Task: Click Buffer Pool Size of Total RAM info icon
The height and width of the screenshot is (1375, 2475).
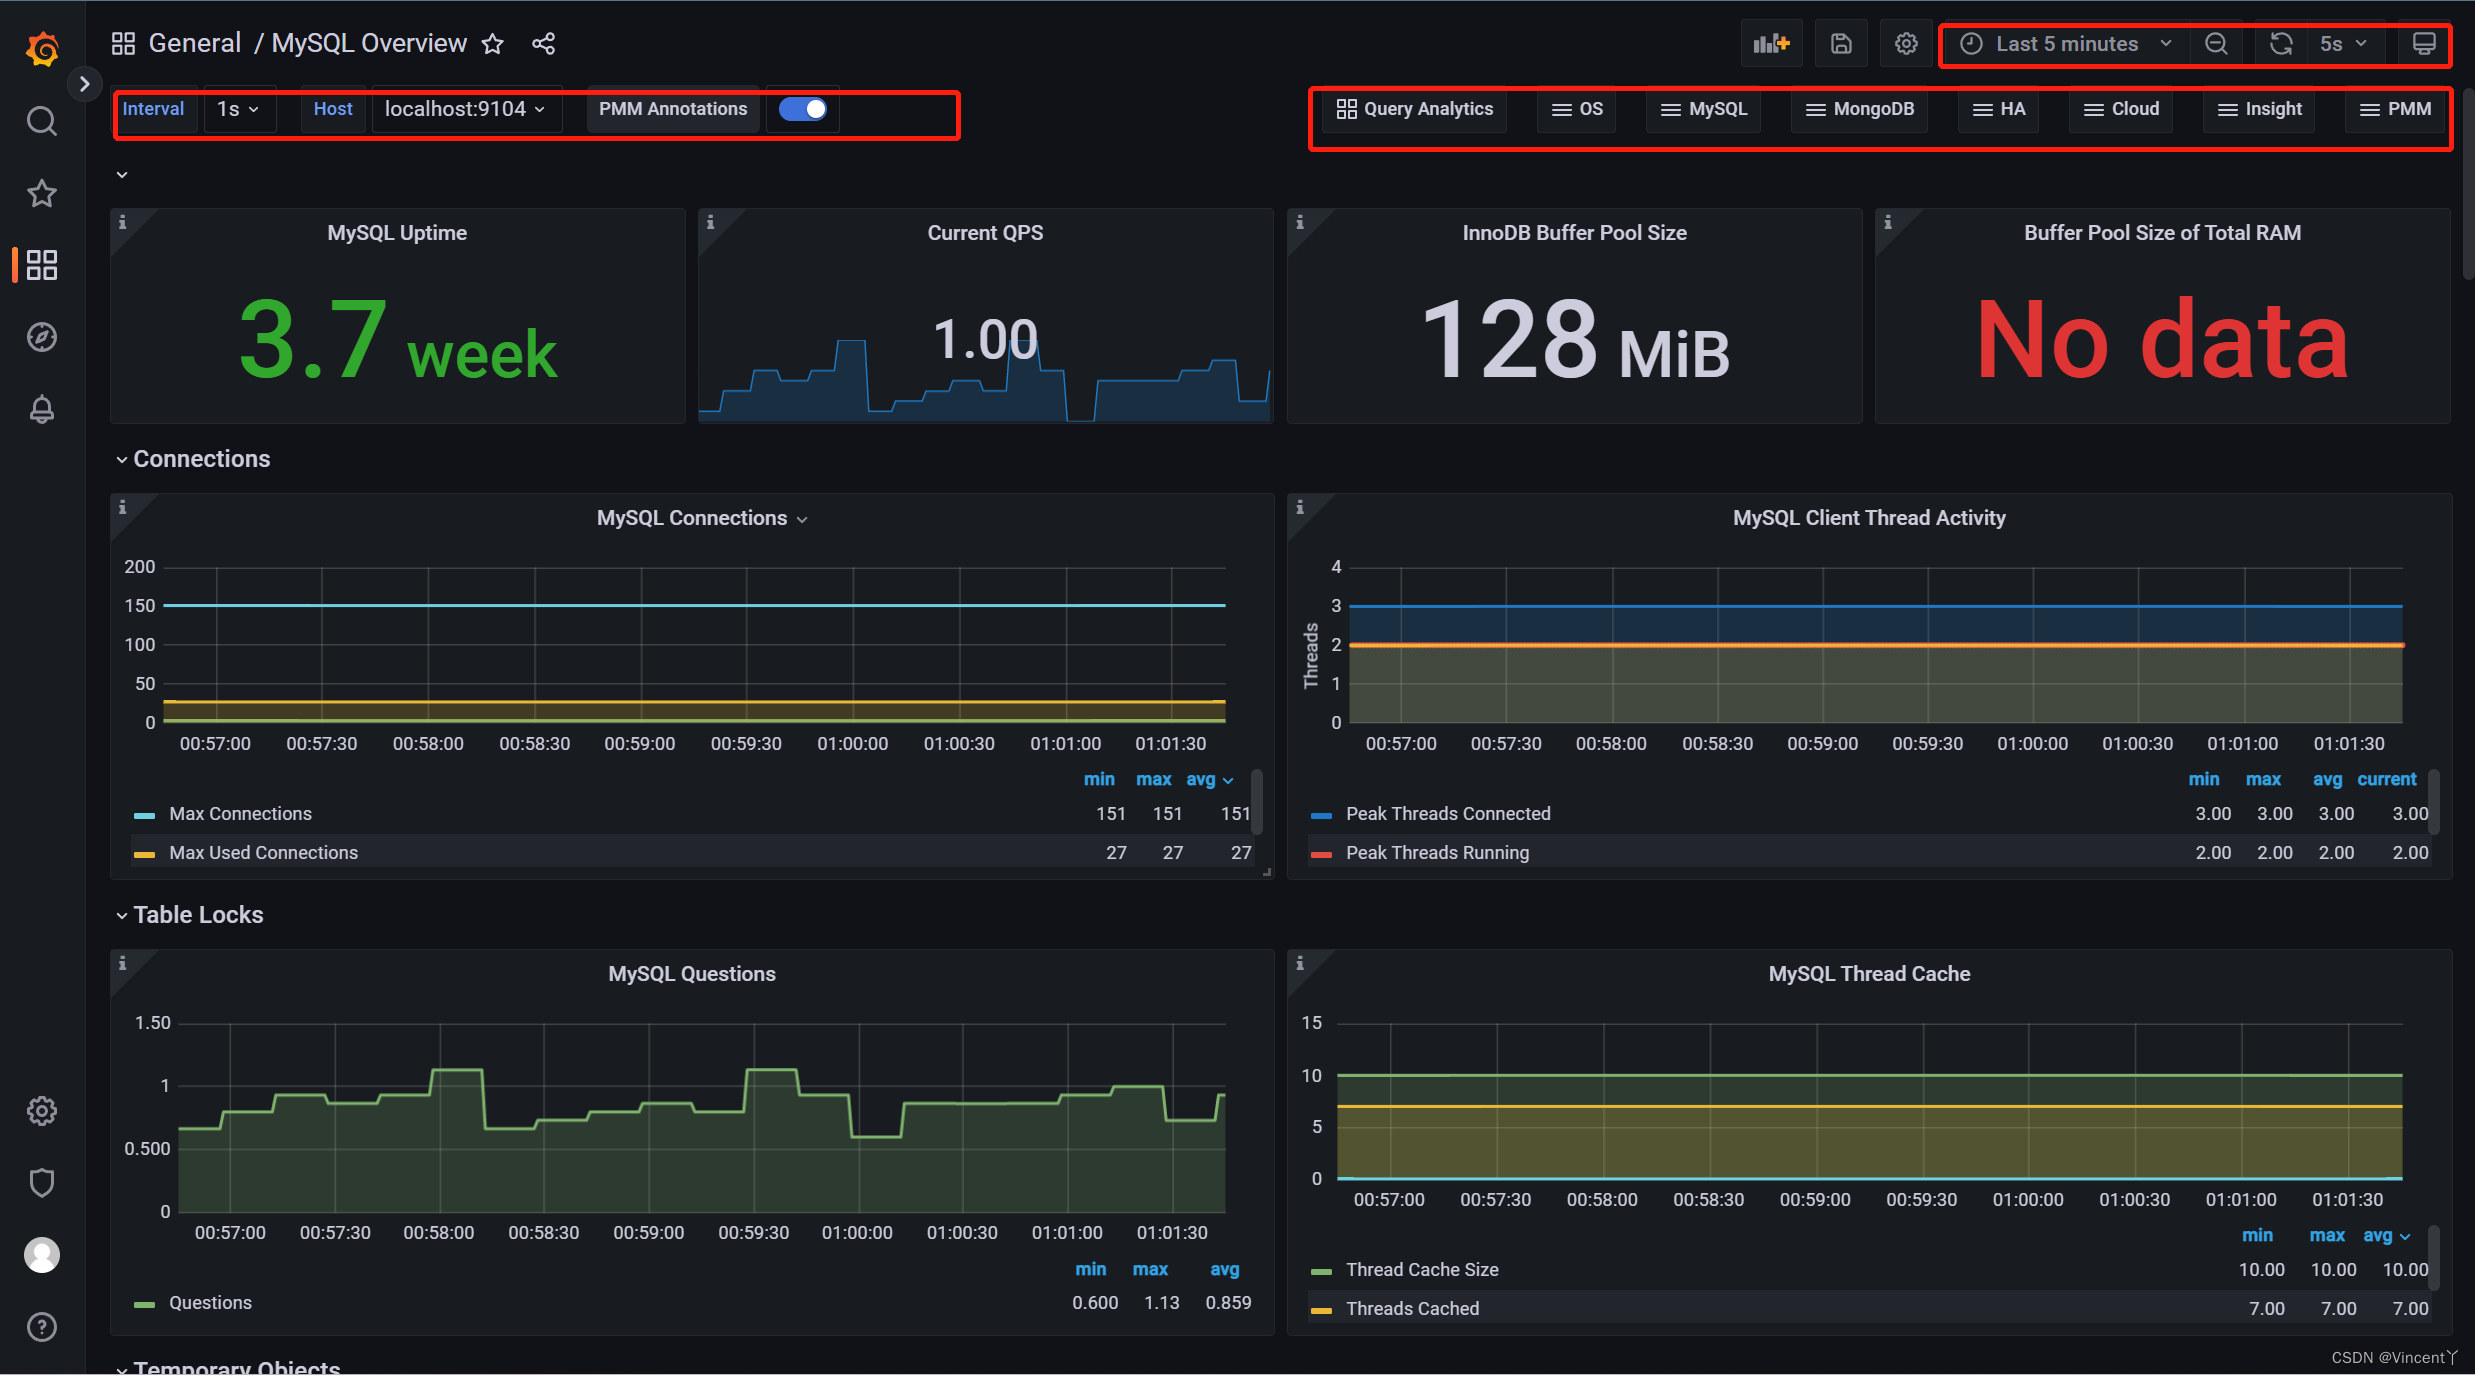Action: click(1888, 222)
